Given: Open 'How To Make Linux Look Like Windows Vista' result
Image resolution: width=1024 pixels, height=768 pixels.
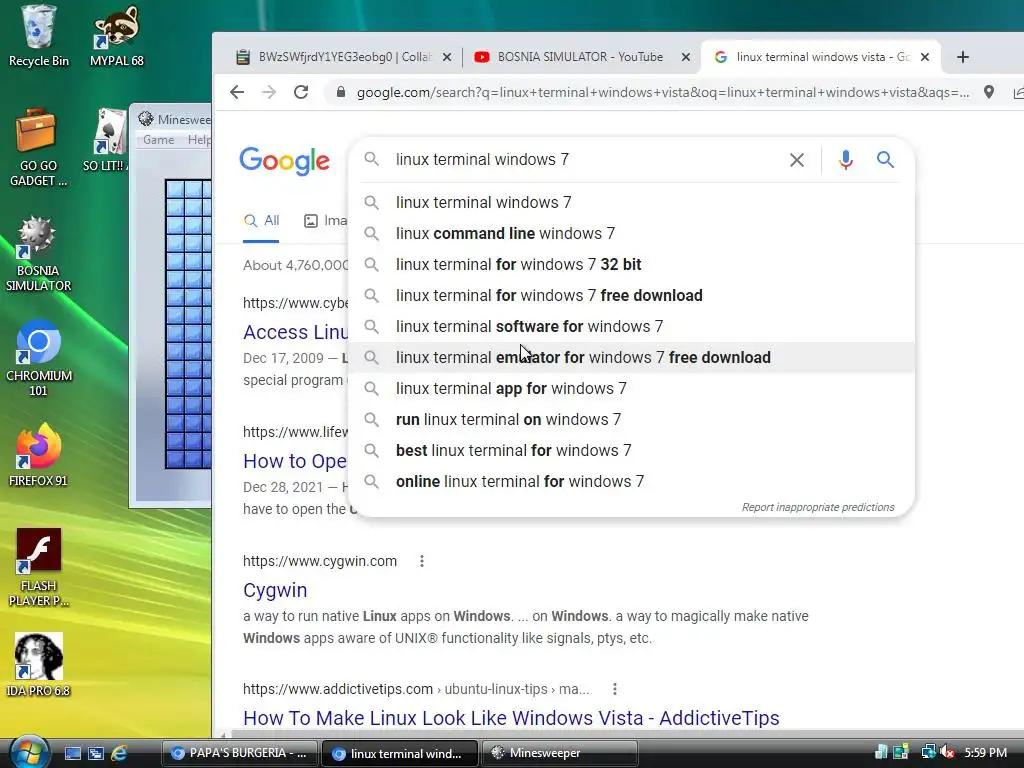Looking at the screenshot, I should point(511,718).
